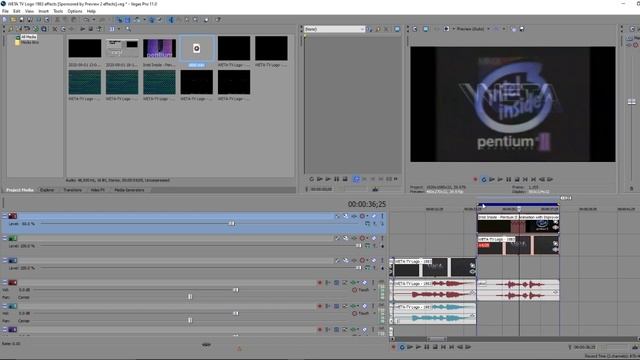Stop playback in video preview transport
The width and height of the screenshot is (640, 360).
tap(517, 179)
